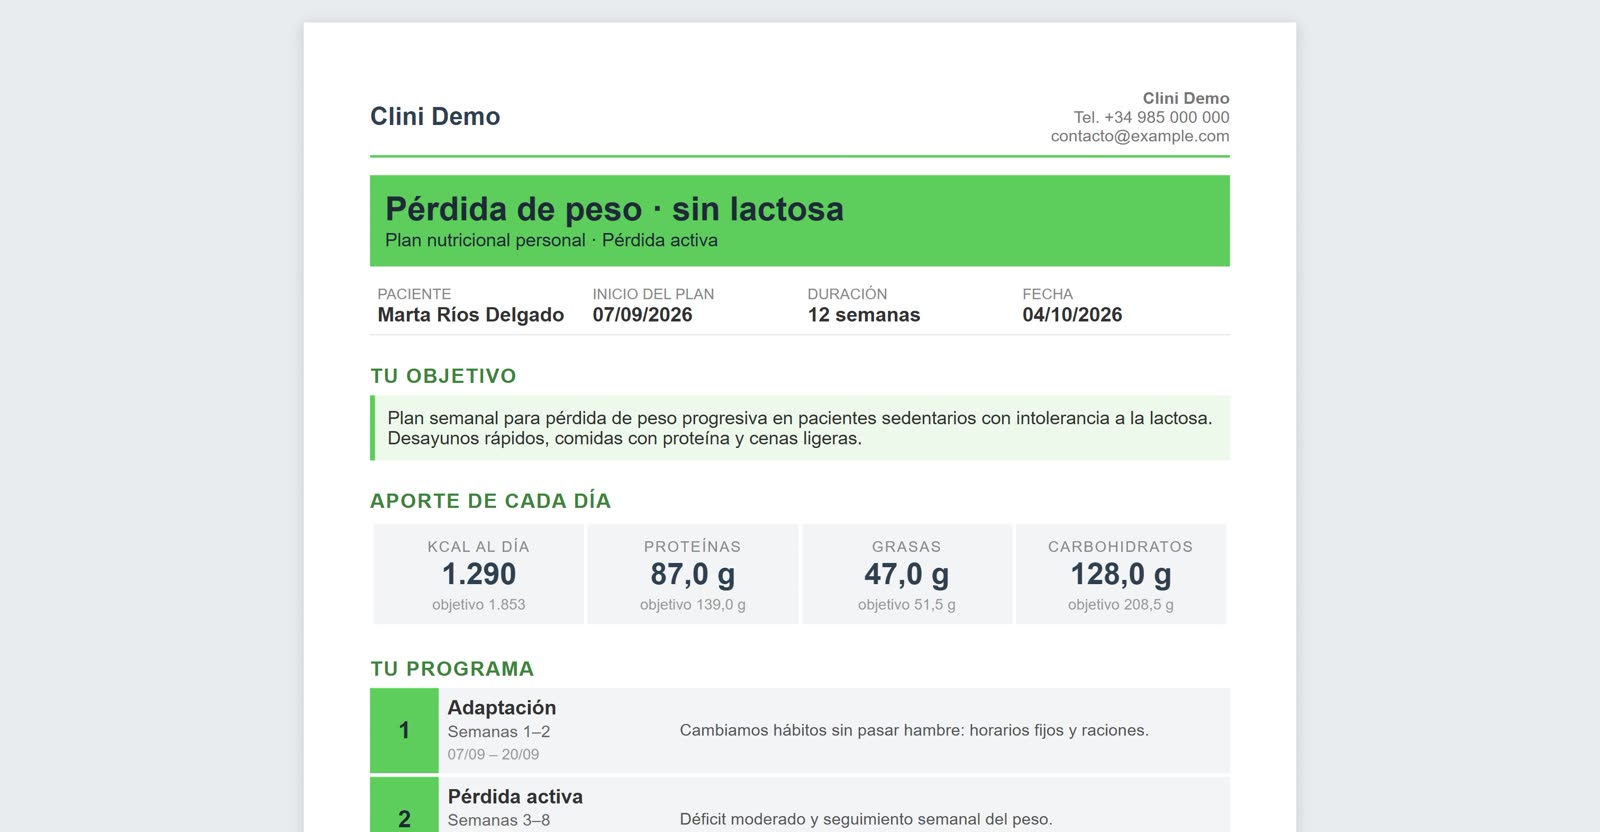Click the 'GRASAS' card label
The image size is (1600, 832).
point(907,547)
